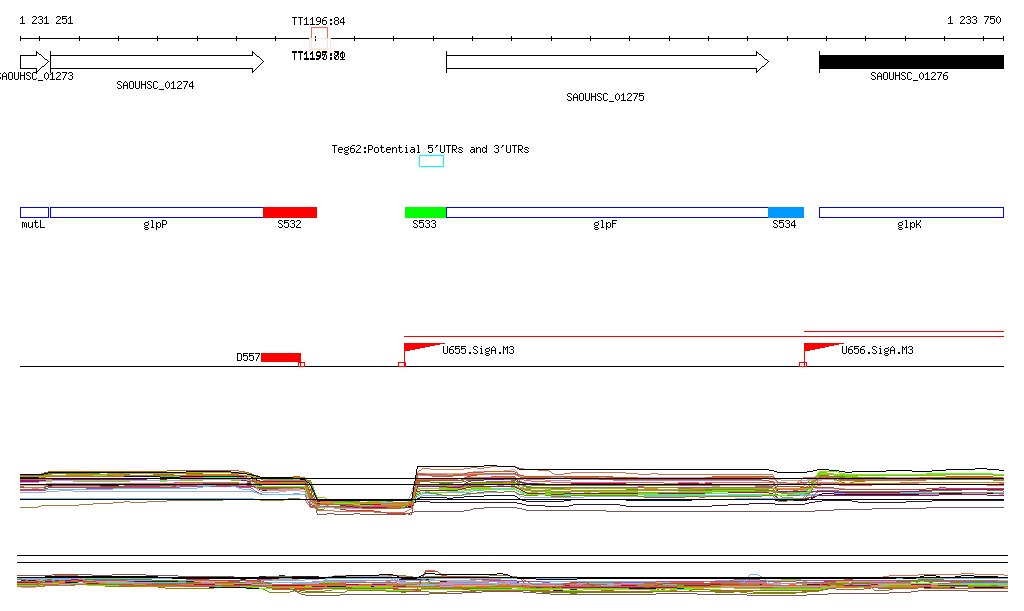
Task: Click the 'mutL' label
Action: tap(33, 225)
